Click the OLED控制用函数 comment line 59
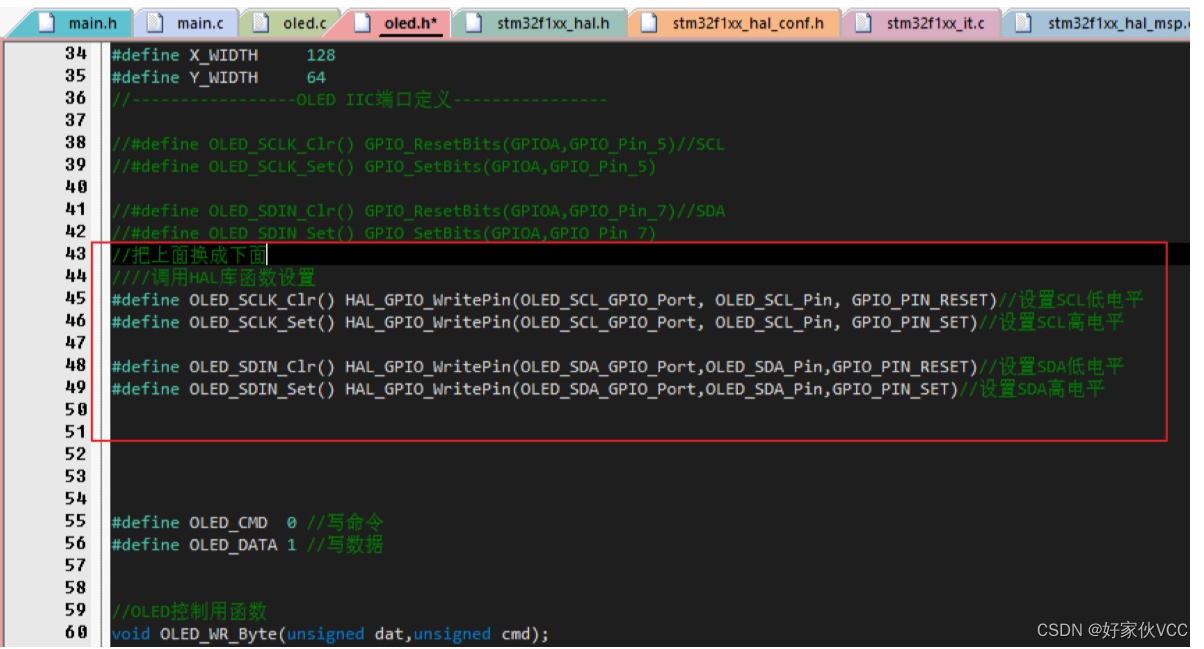The image size is (1204, 649). tap(189, 611)
